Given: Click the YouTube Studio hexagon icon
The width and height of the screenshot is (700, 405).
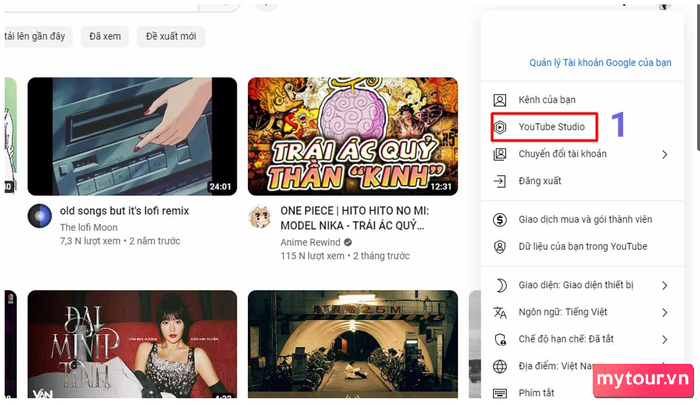Looking at the screenshot, I should (x=500, y=127).
